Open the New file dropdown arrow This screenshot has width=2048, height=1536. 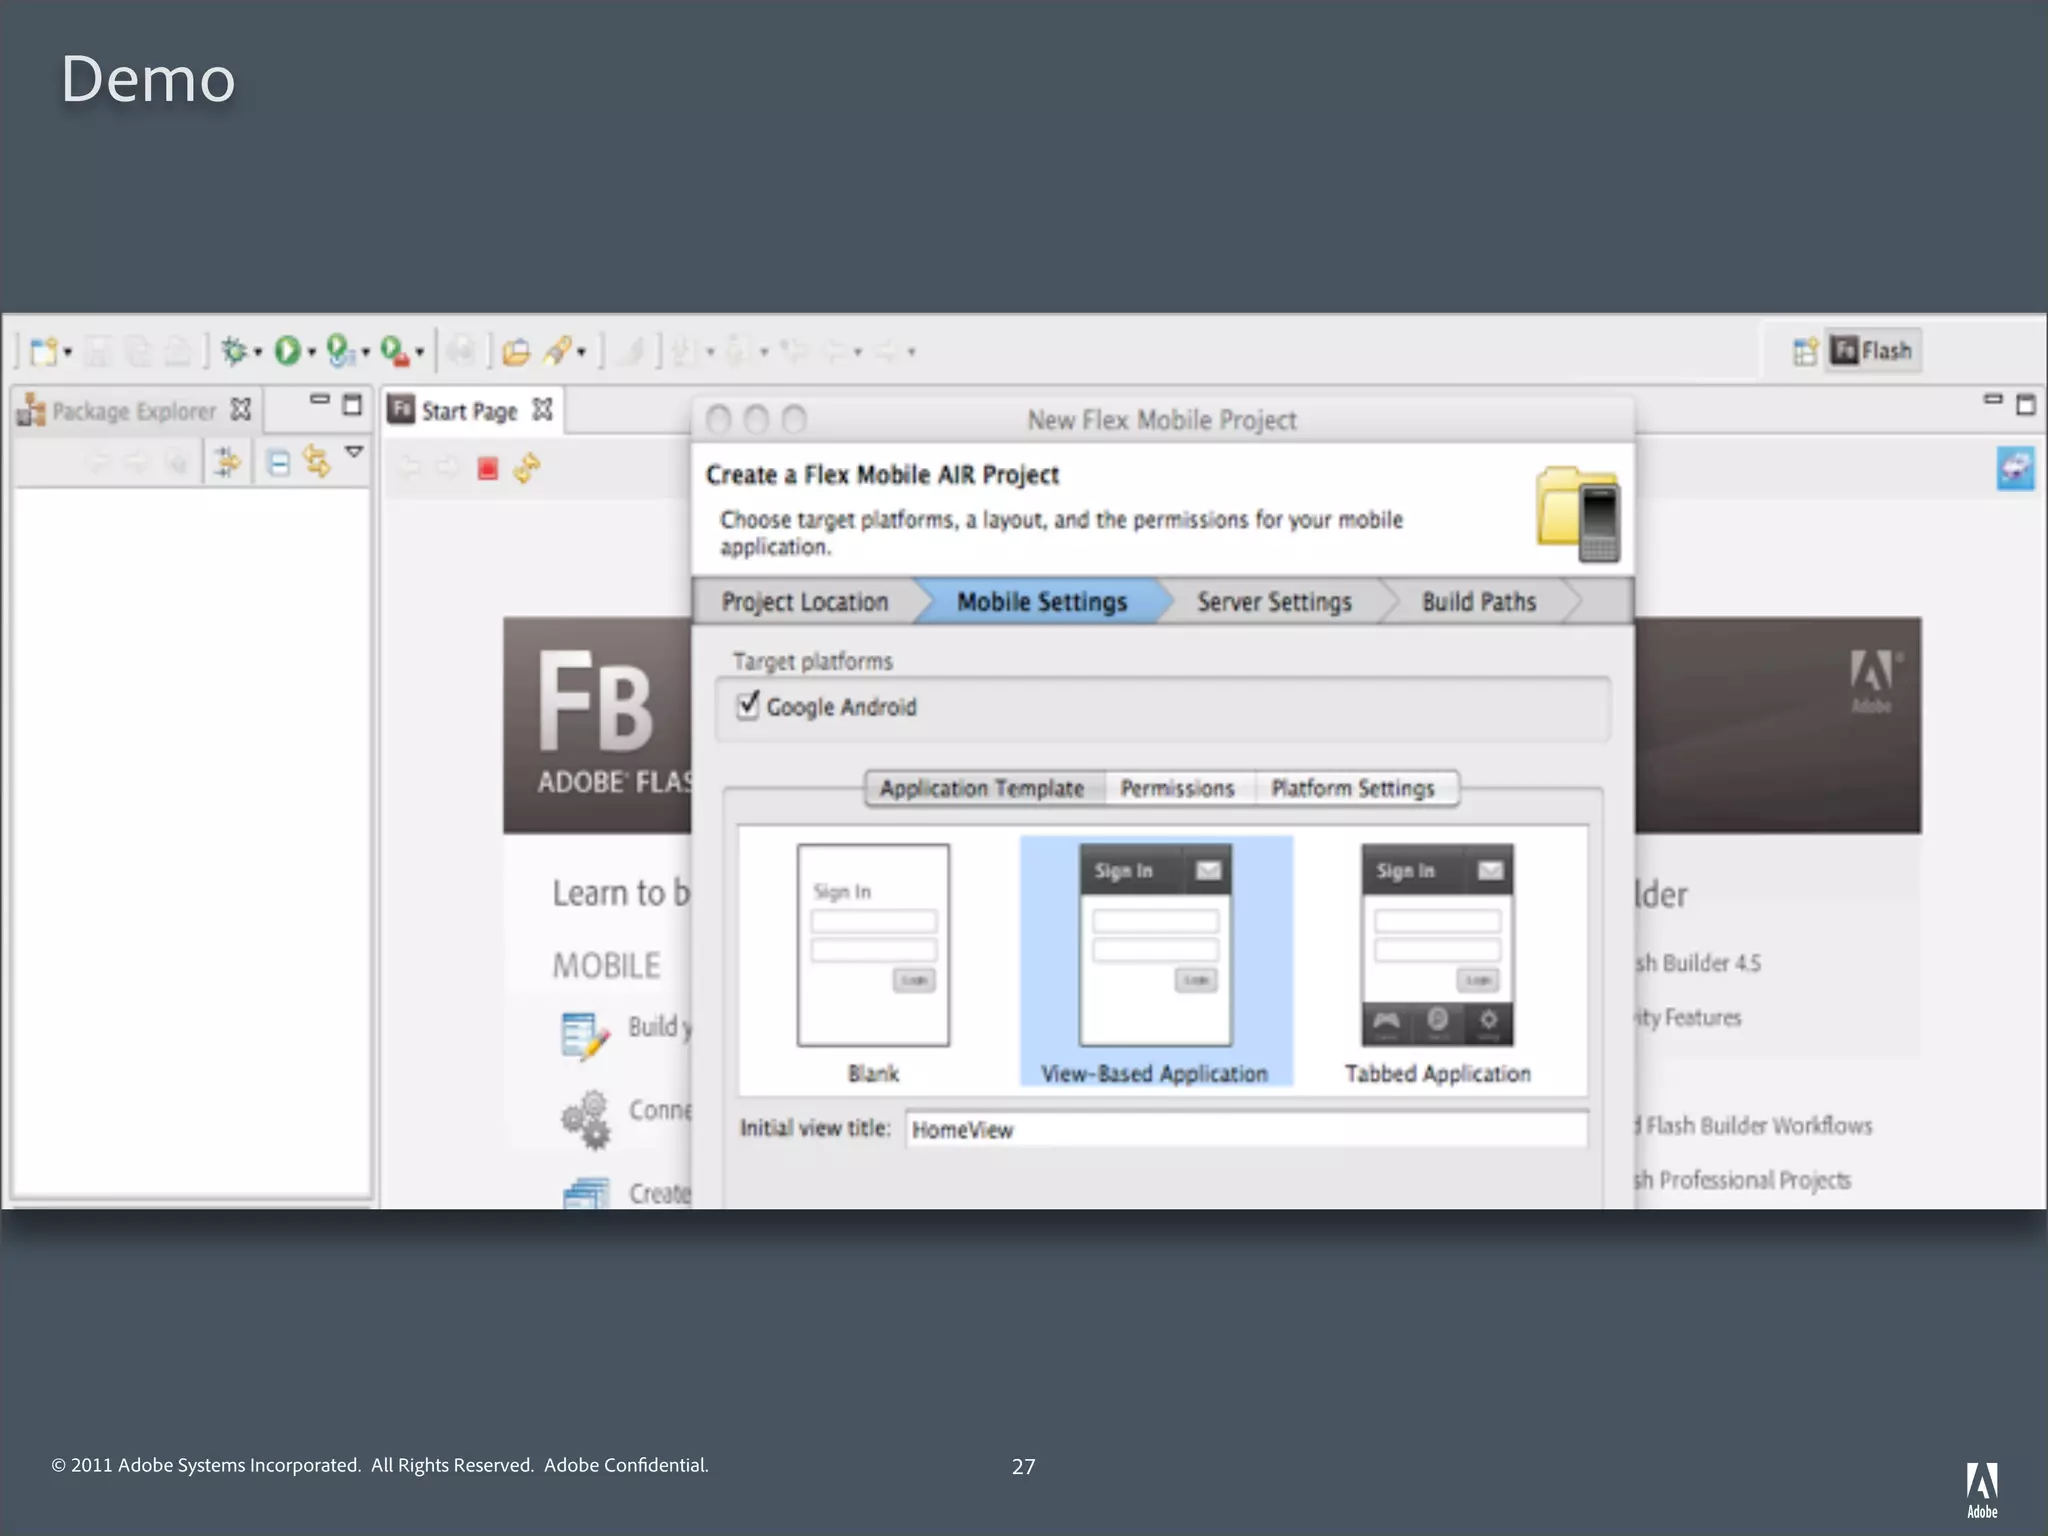pyautogui.click(x=68, y=352)
